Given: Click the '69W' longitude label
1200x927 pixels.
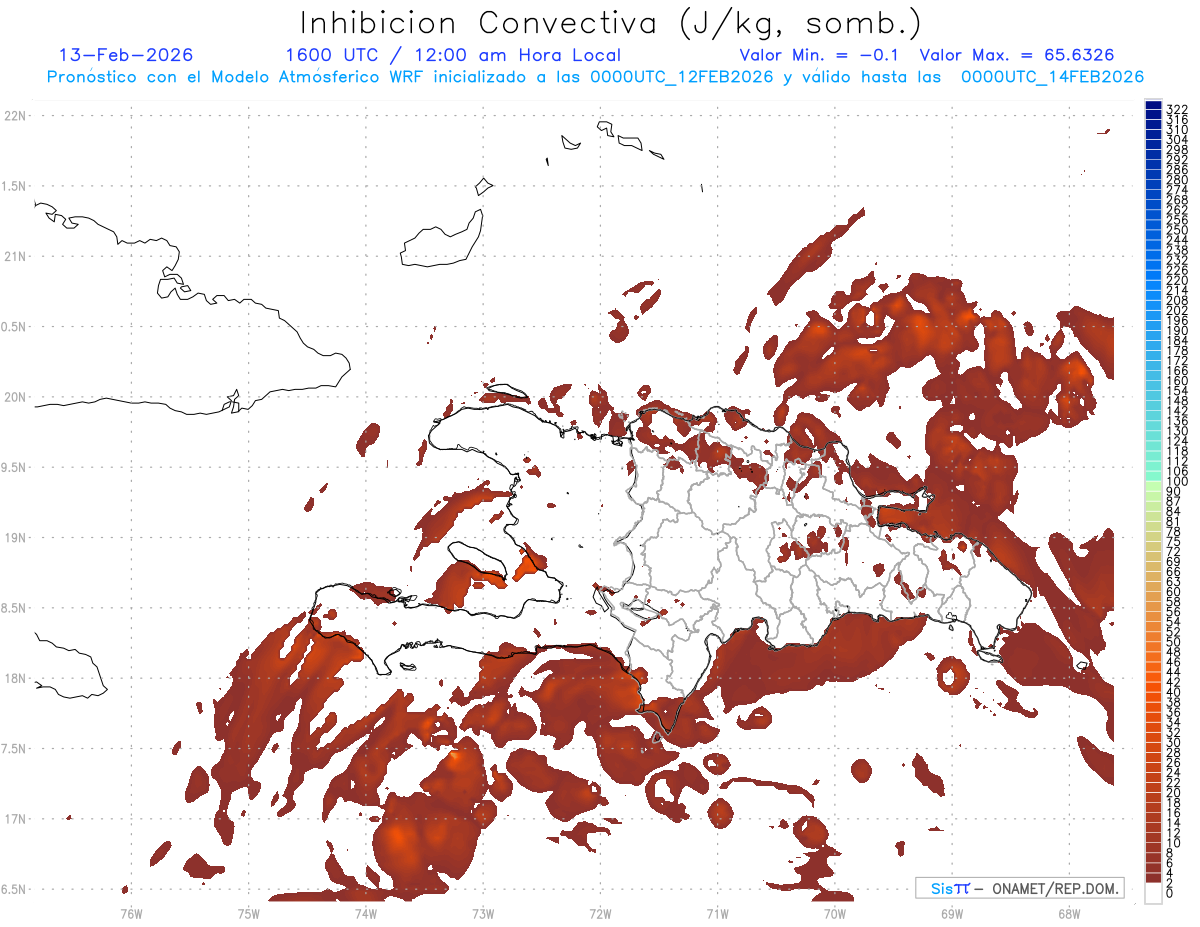Looking at the screenshot, I should (x=952, y=913).
